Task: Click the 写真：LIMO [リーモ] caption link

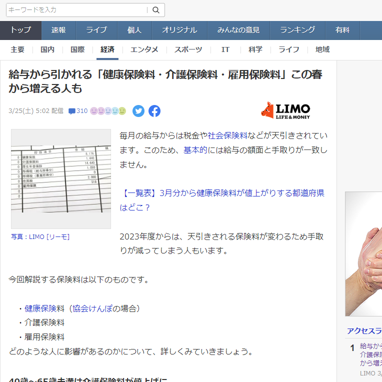Action: click(40, 237)
